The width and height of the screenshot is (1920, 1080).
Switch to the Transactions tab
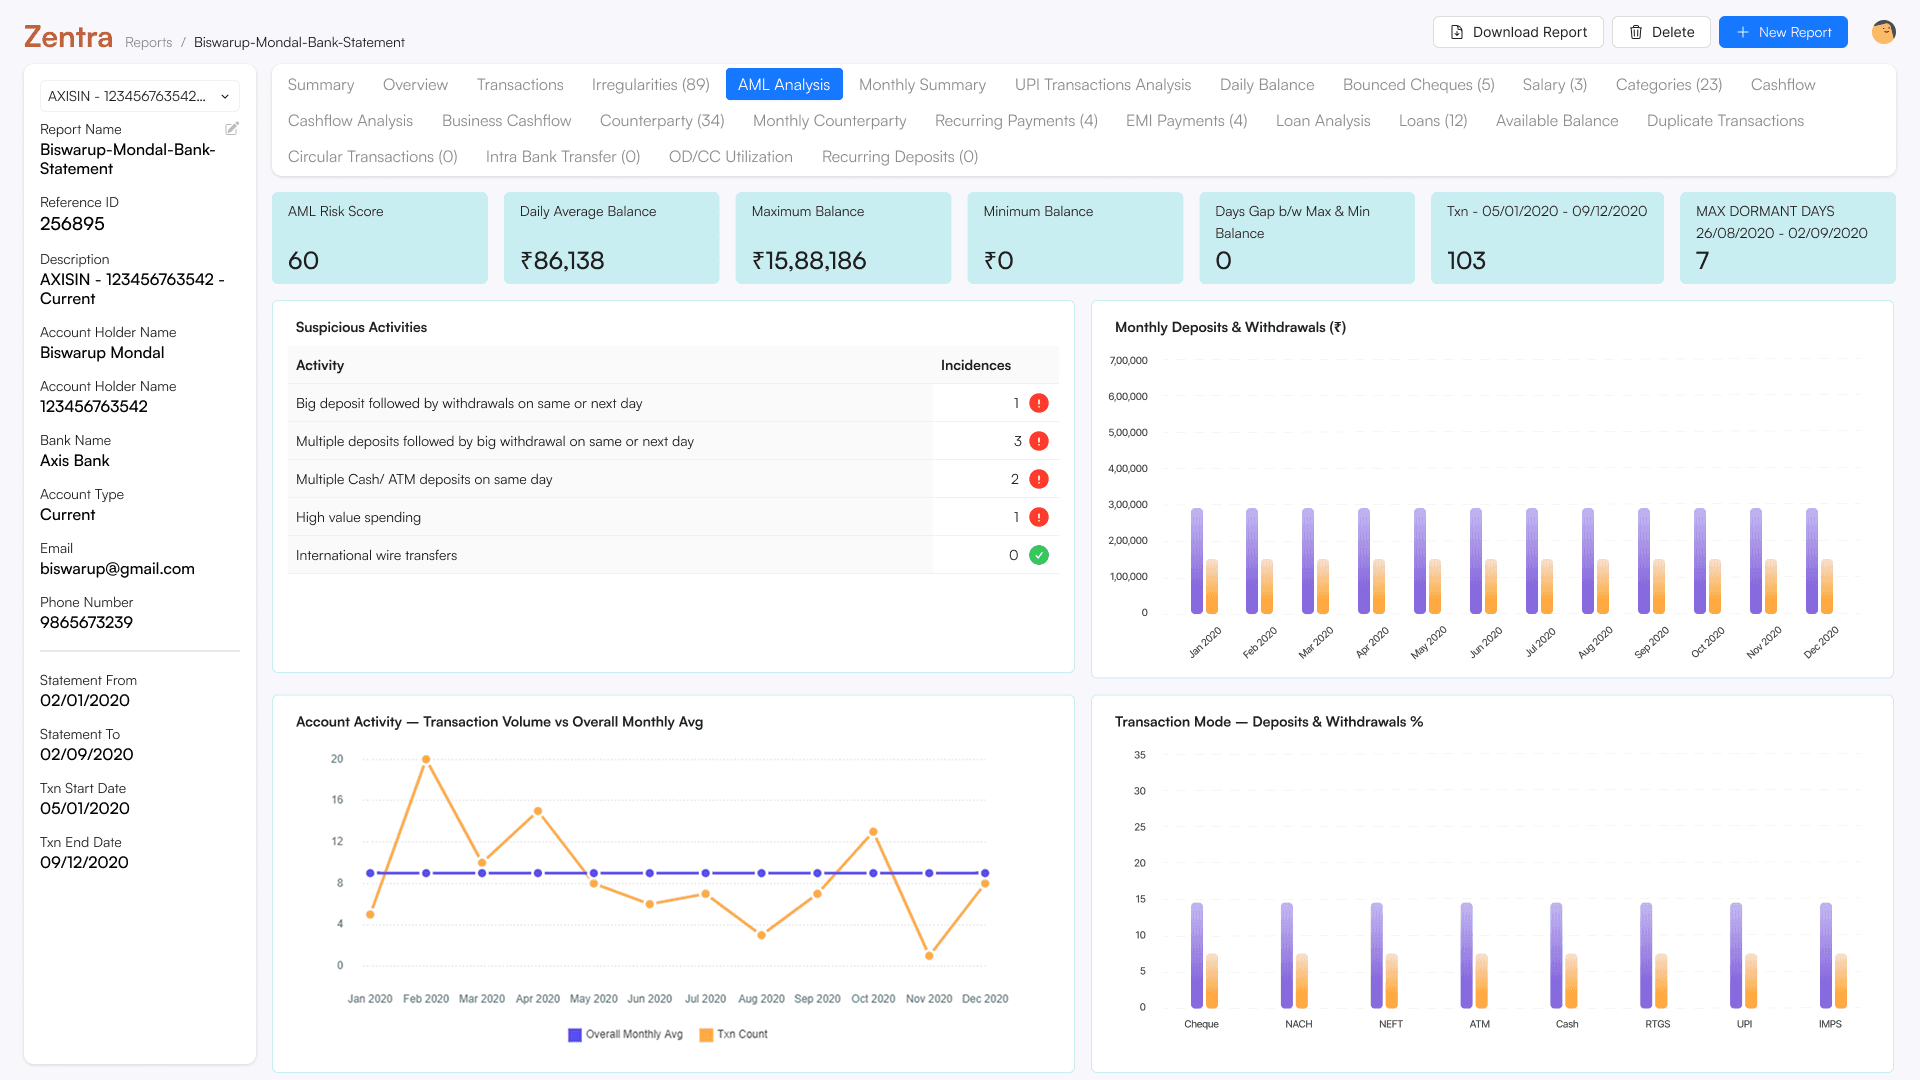pos(520,85)
